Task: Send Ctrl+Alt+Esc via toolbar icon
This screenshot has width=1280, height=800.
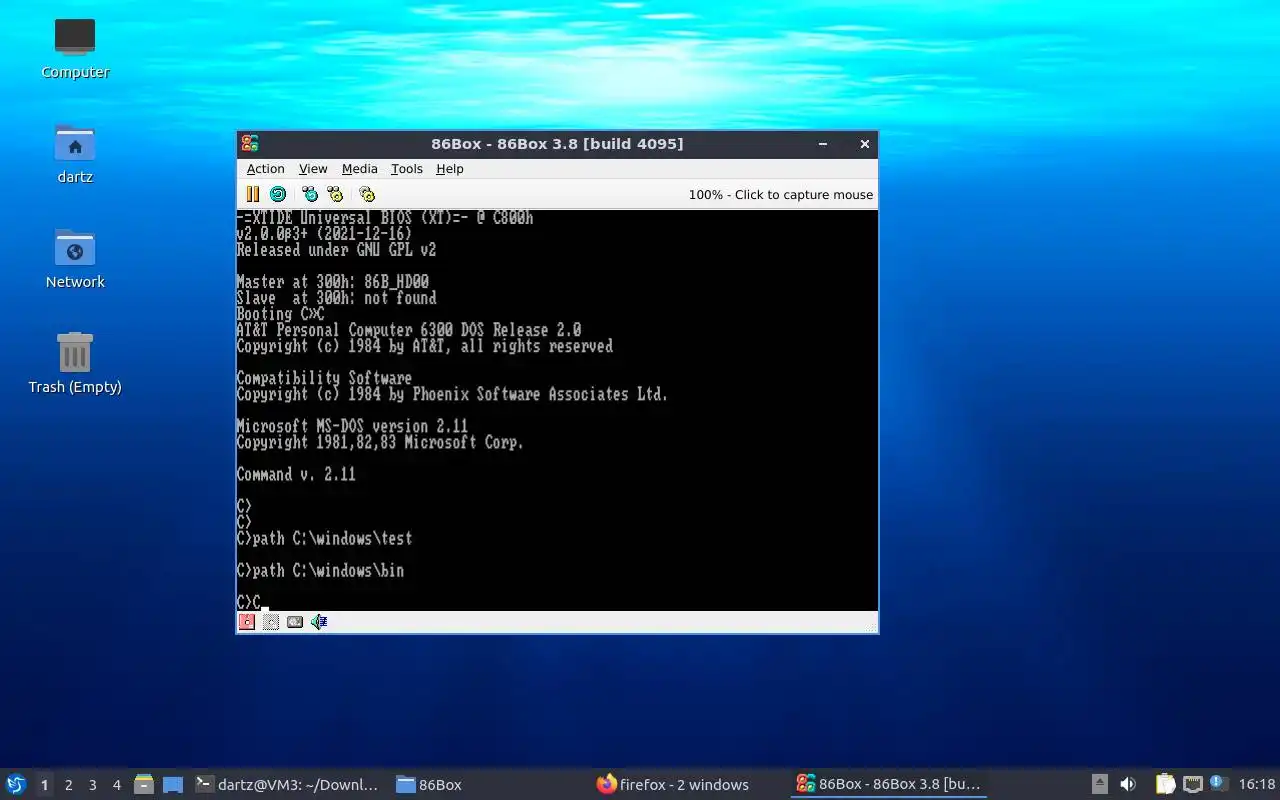Action: coord(335,194)
